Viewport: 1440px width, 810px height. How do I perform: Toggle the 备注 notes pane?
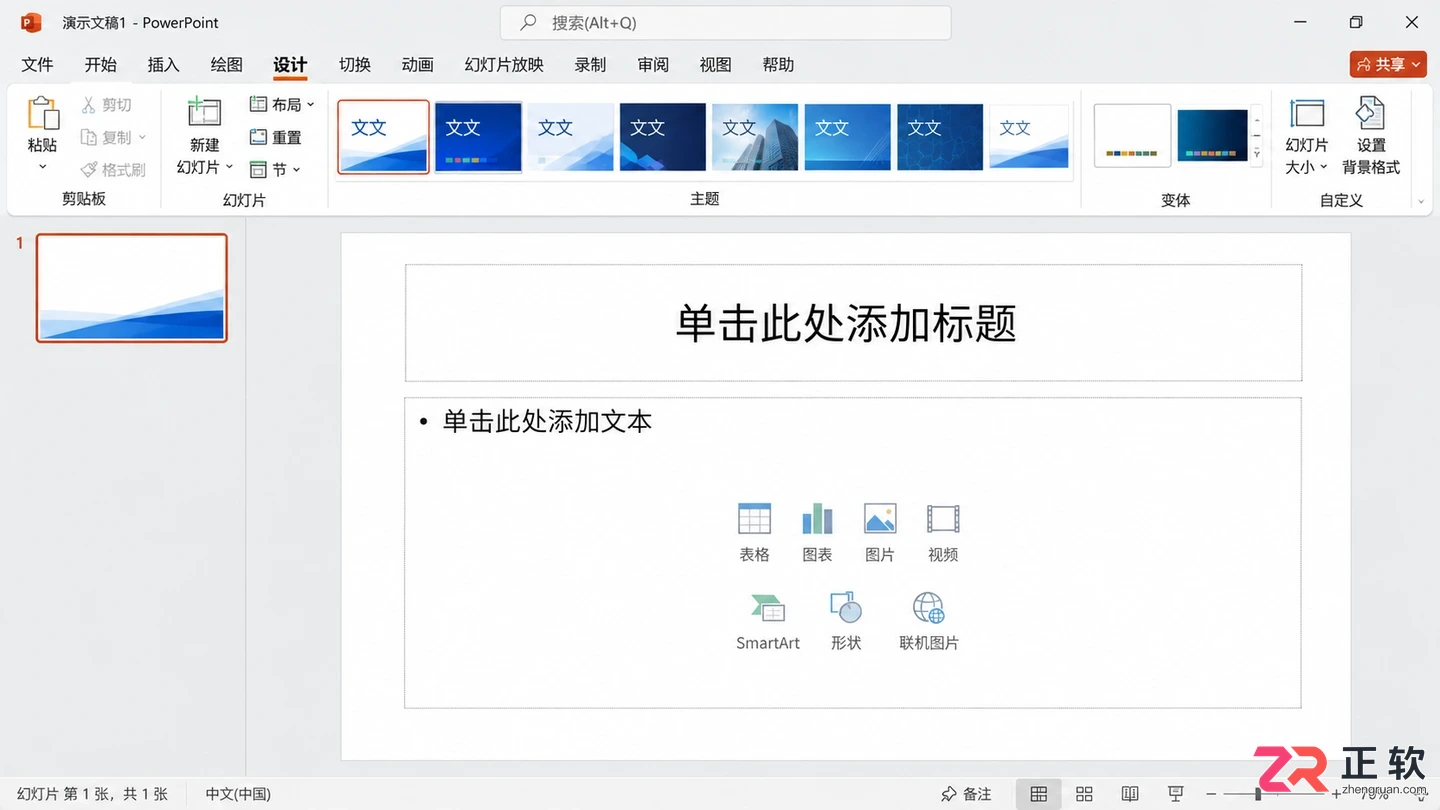coord(966,794)
